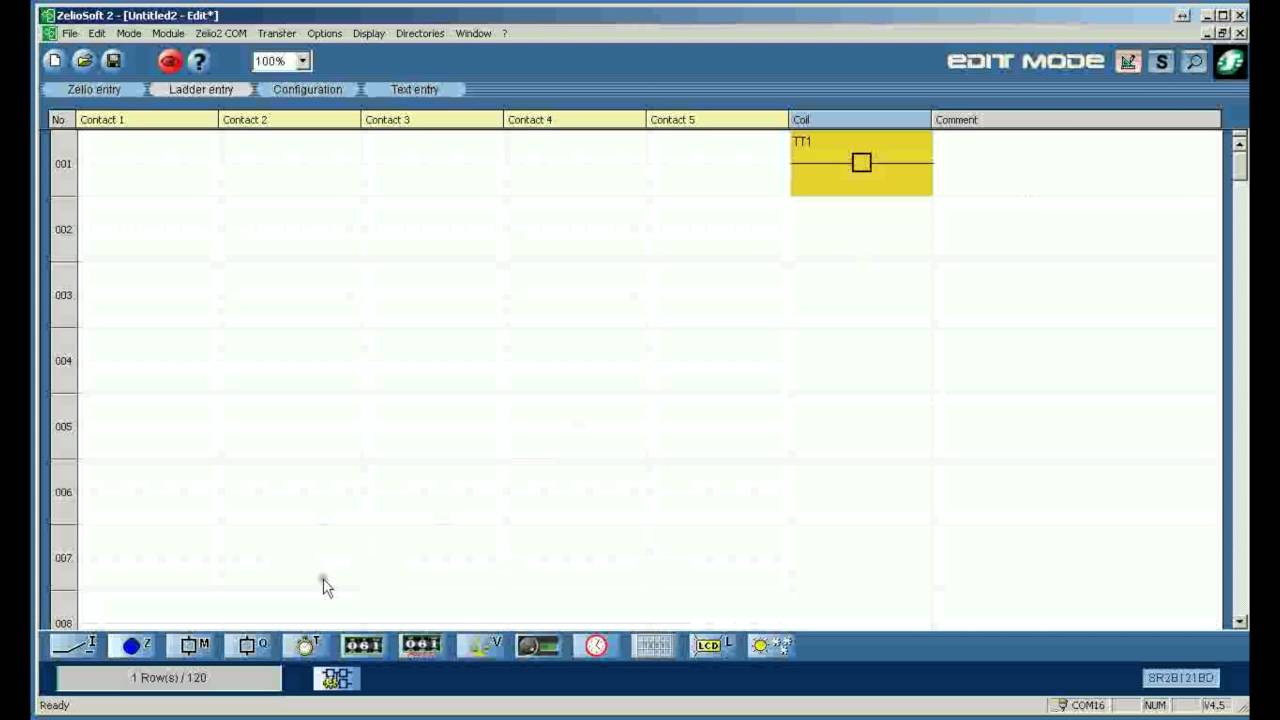Select the analog comparators tool

point(538,646)
